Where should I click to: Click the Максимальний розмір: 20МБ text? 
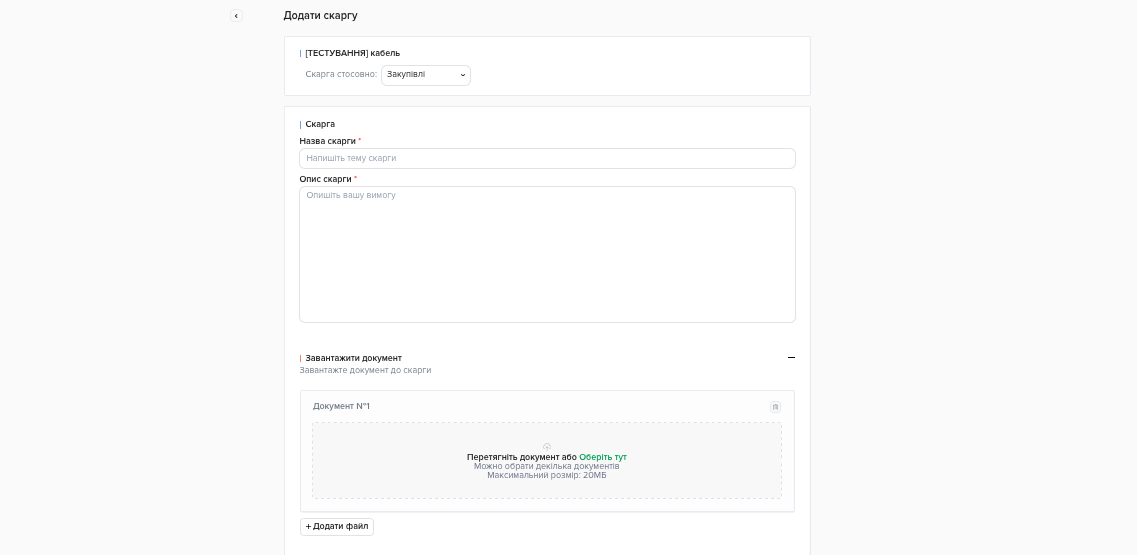[547, 475]
